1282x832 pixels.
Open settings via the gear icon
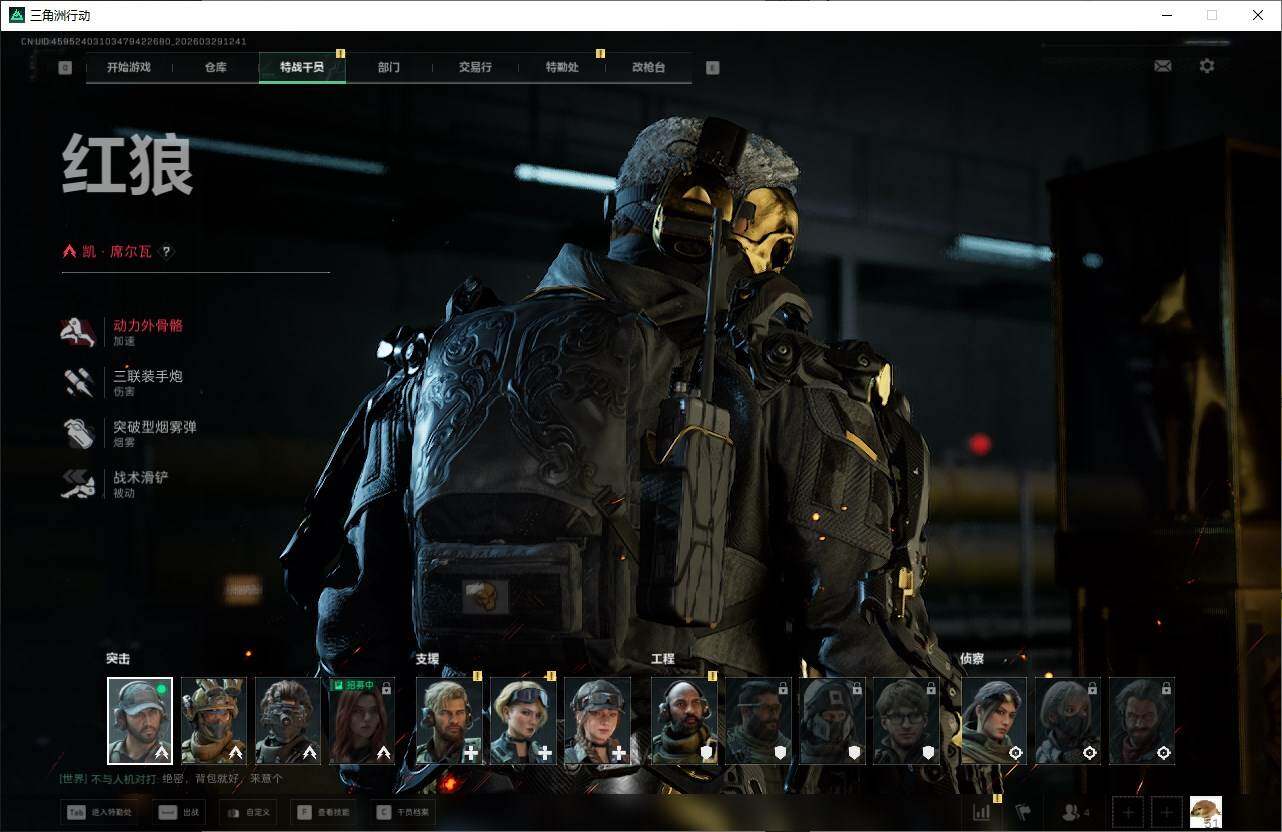pyautogui.click(x=1207, y=66)
